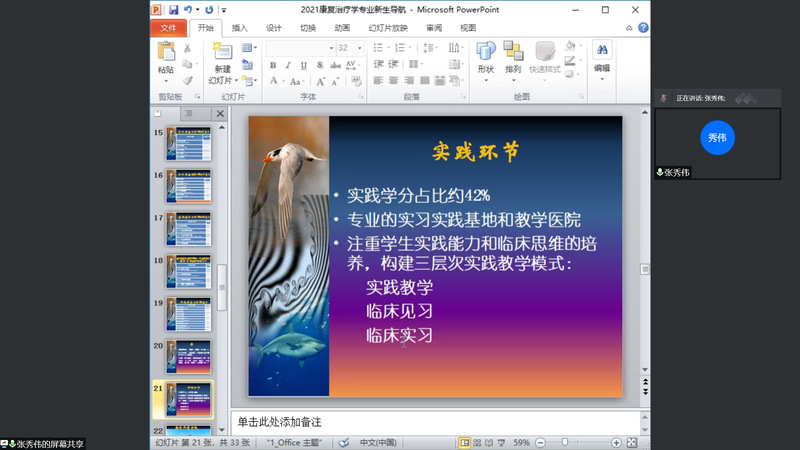
Task: Open the font size dropdown showing 32
Action: click(x=359, y=47)
